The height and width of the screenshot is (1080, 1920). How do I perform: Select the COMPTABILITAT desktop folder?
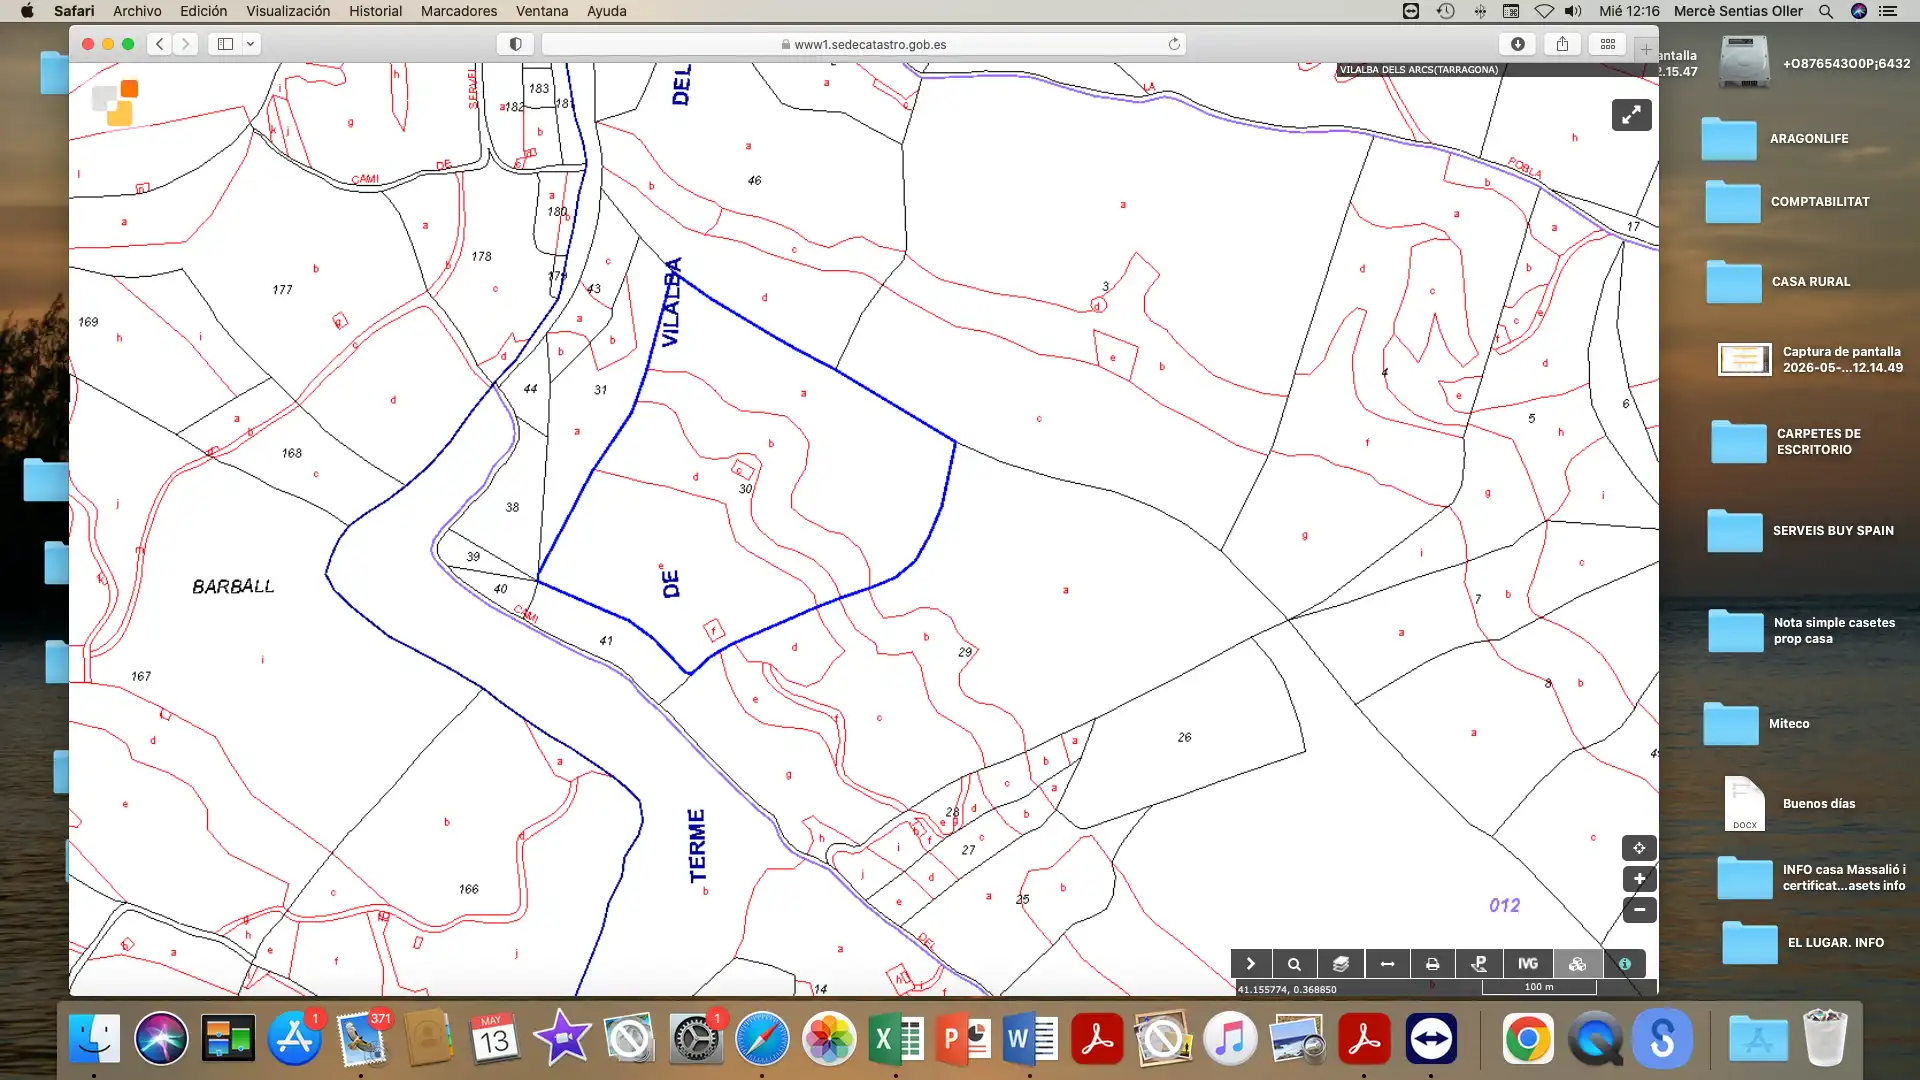1733,202
